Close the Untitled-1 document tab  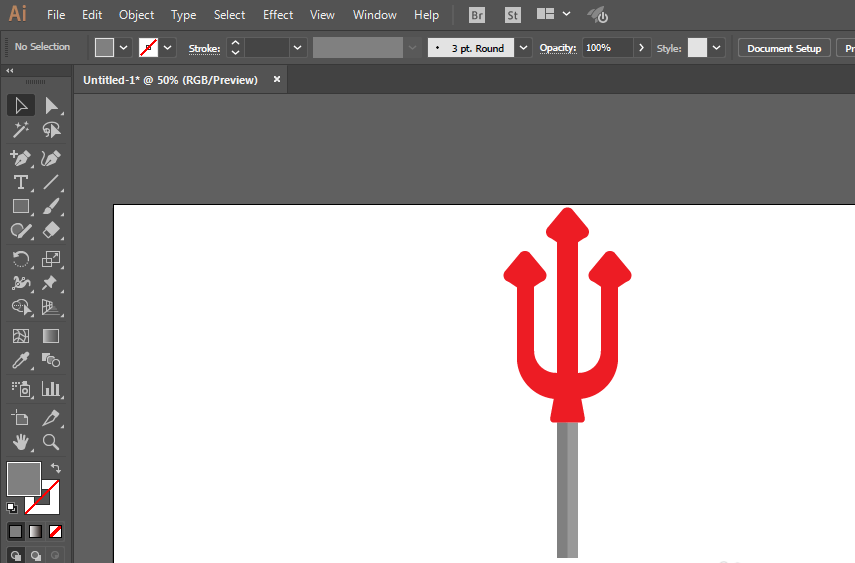coord(277,79)
